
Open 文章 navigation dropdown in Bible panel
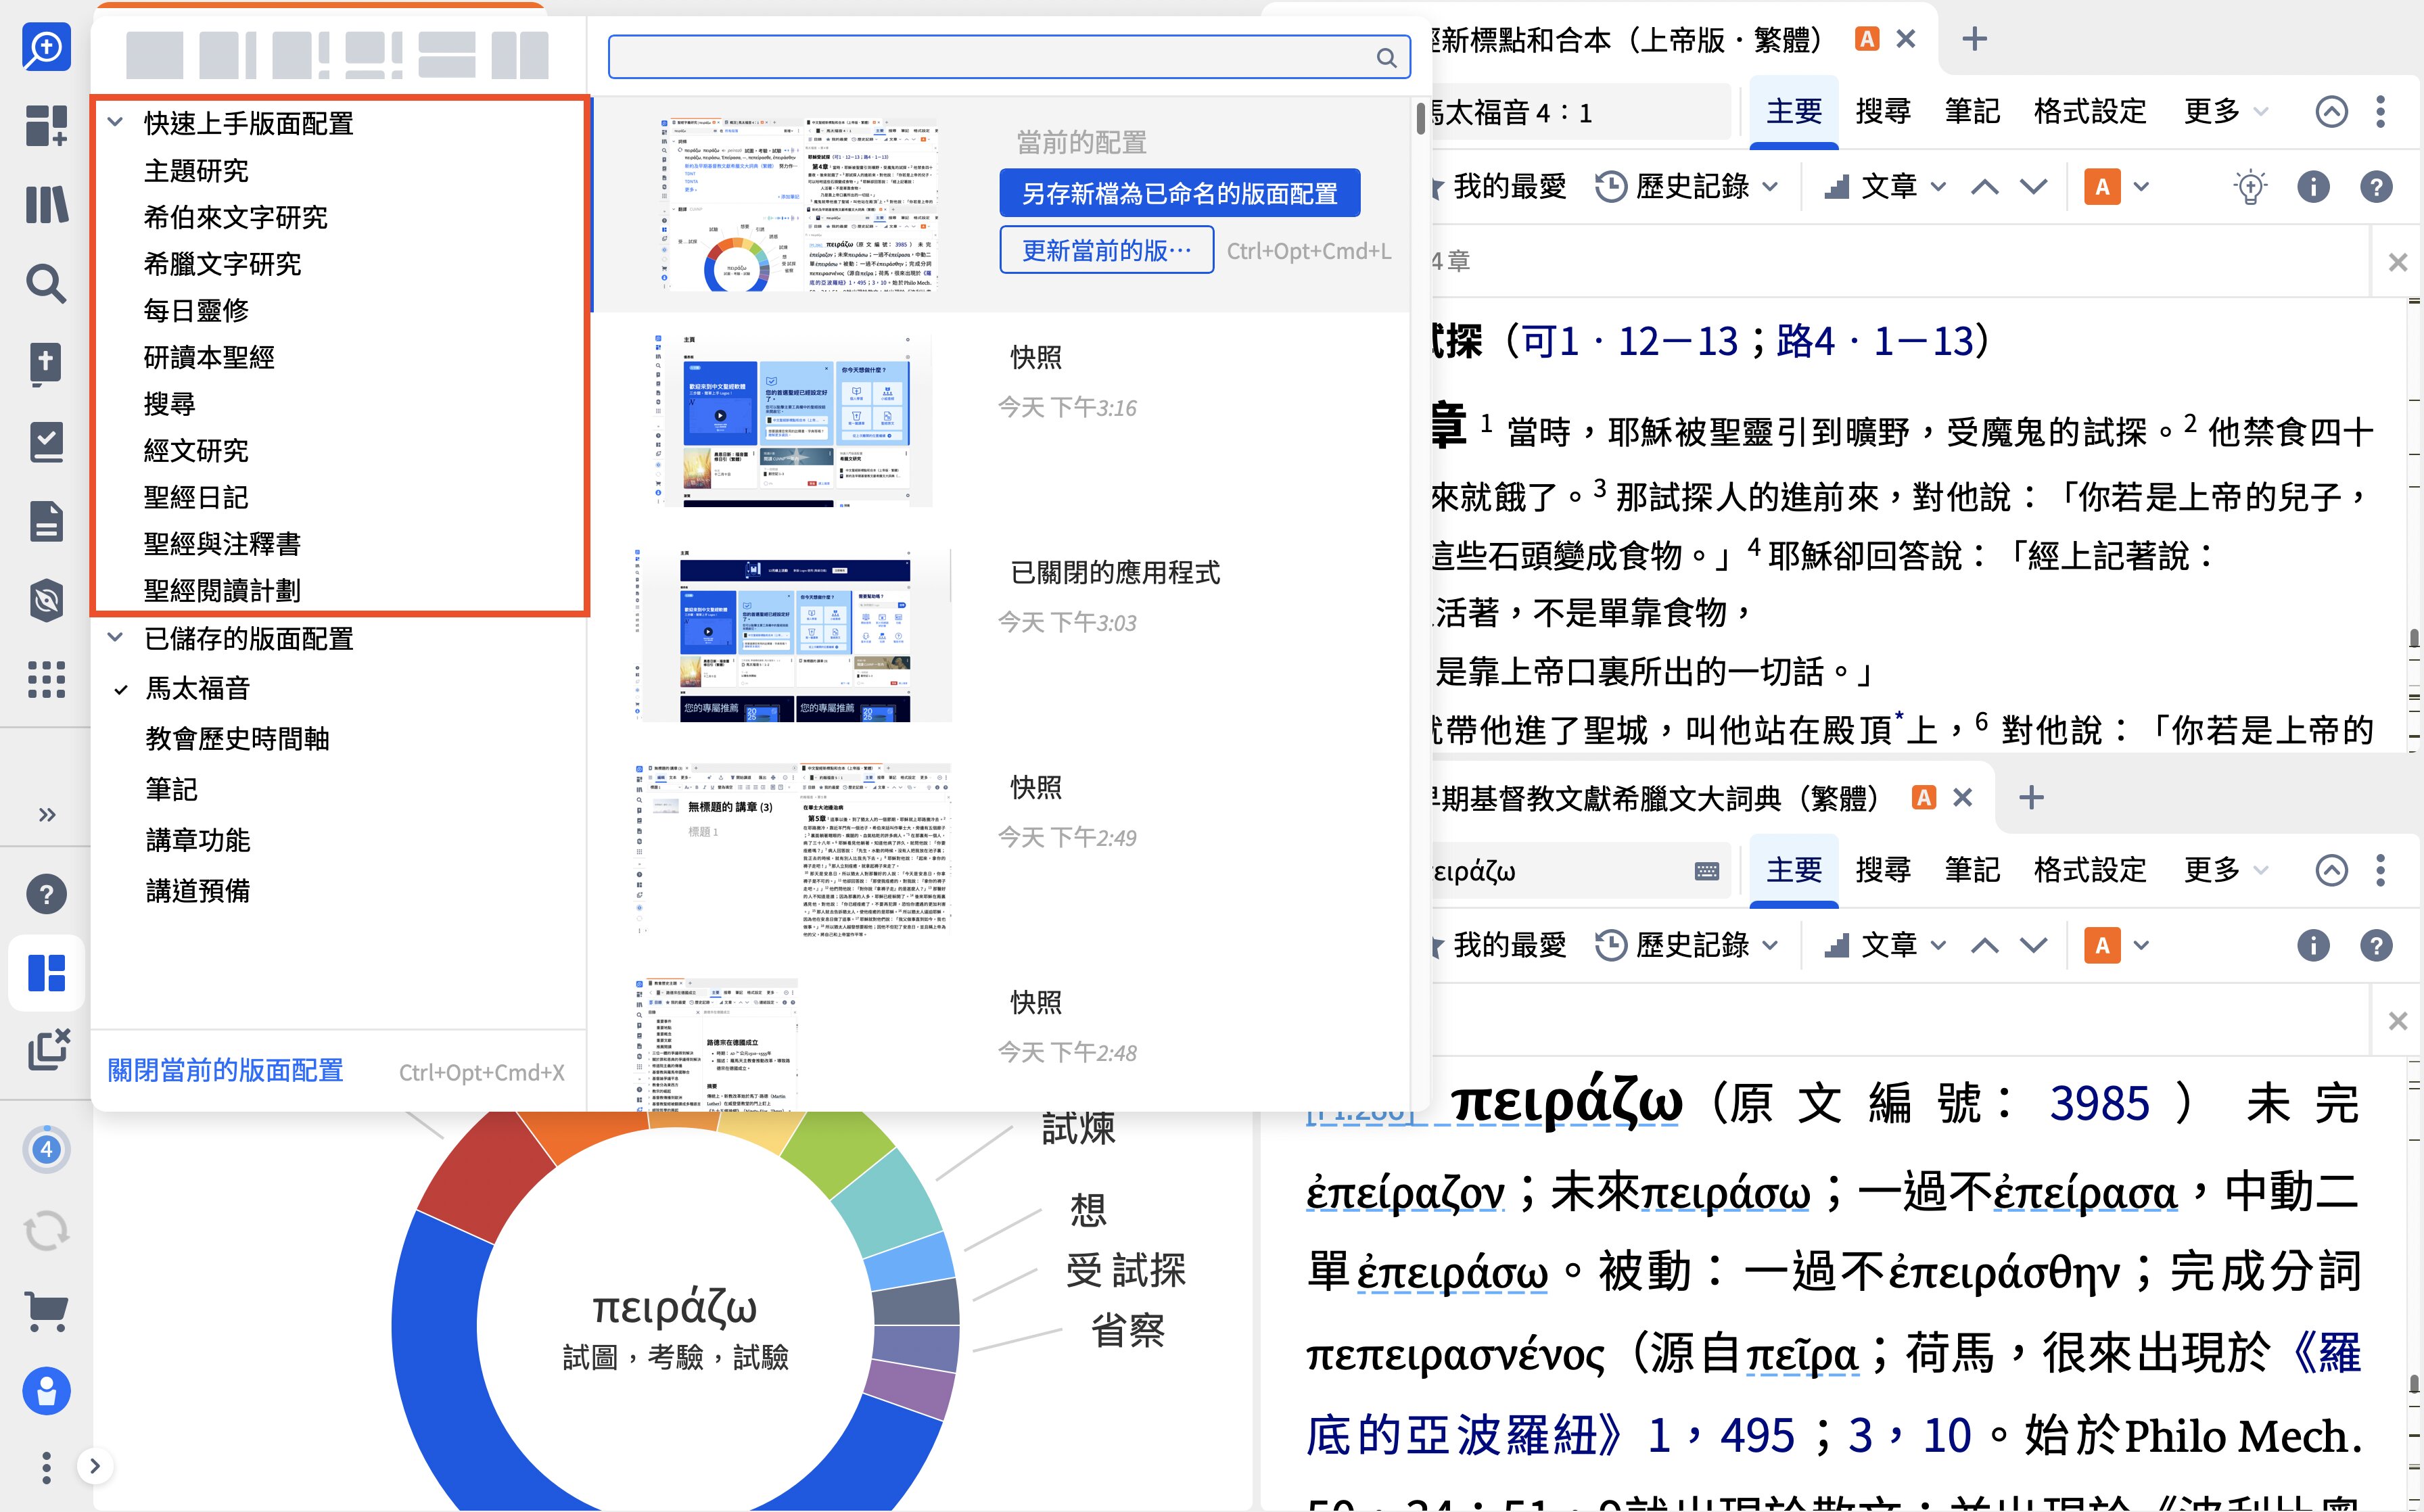1885,186
